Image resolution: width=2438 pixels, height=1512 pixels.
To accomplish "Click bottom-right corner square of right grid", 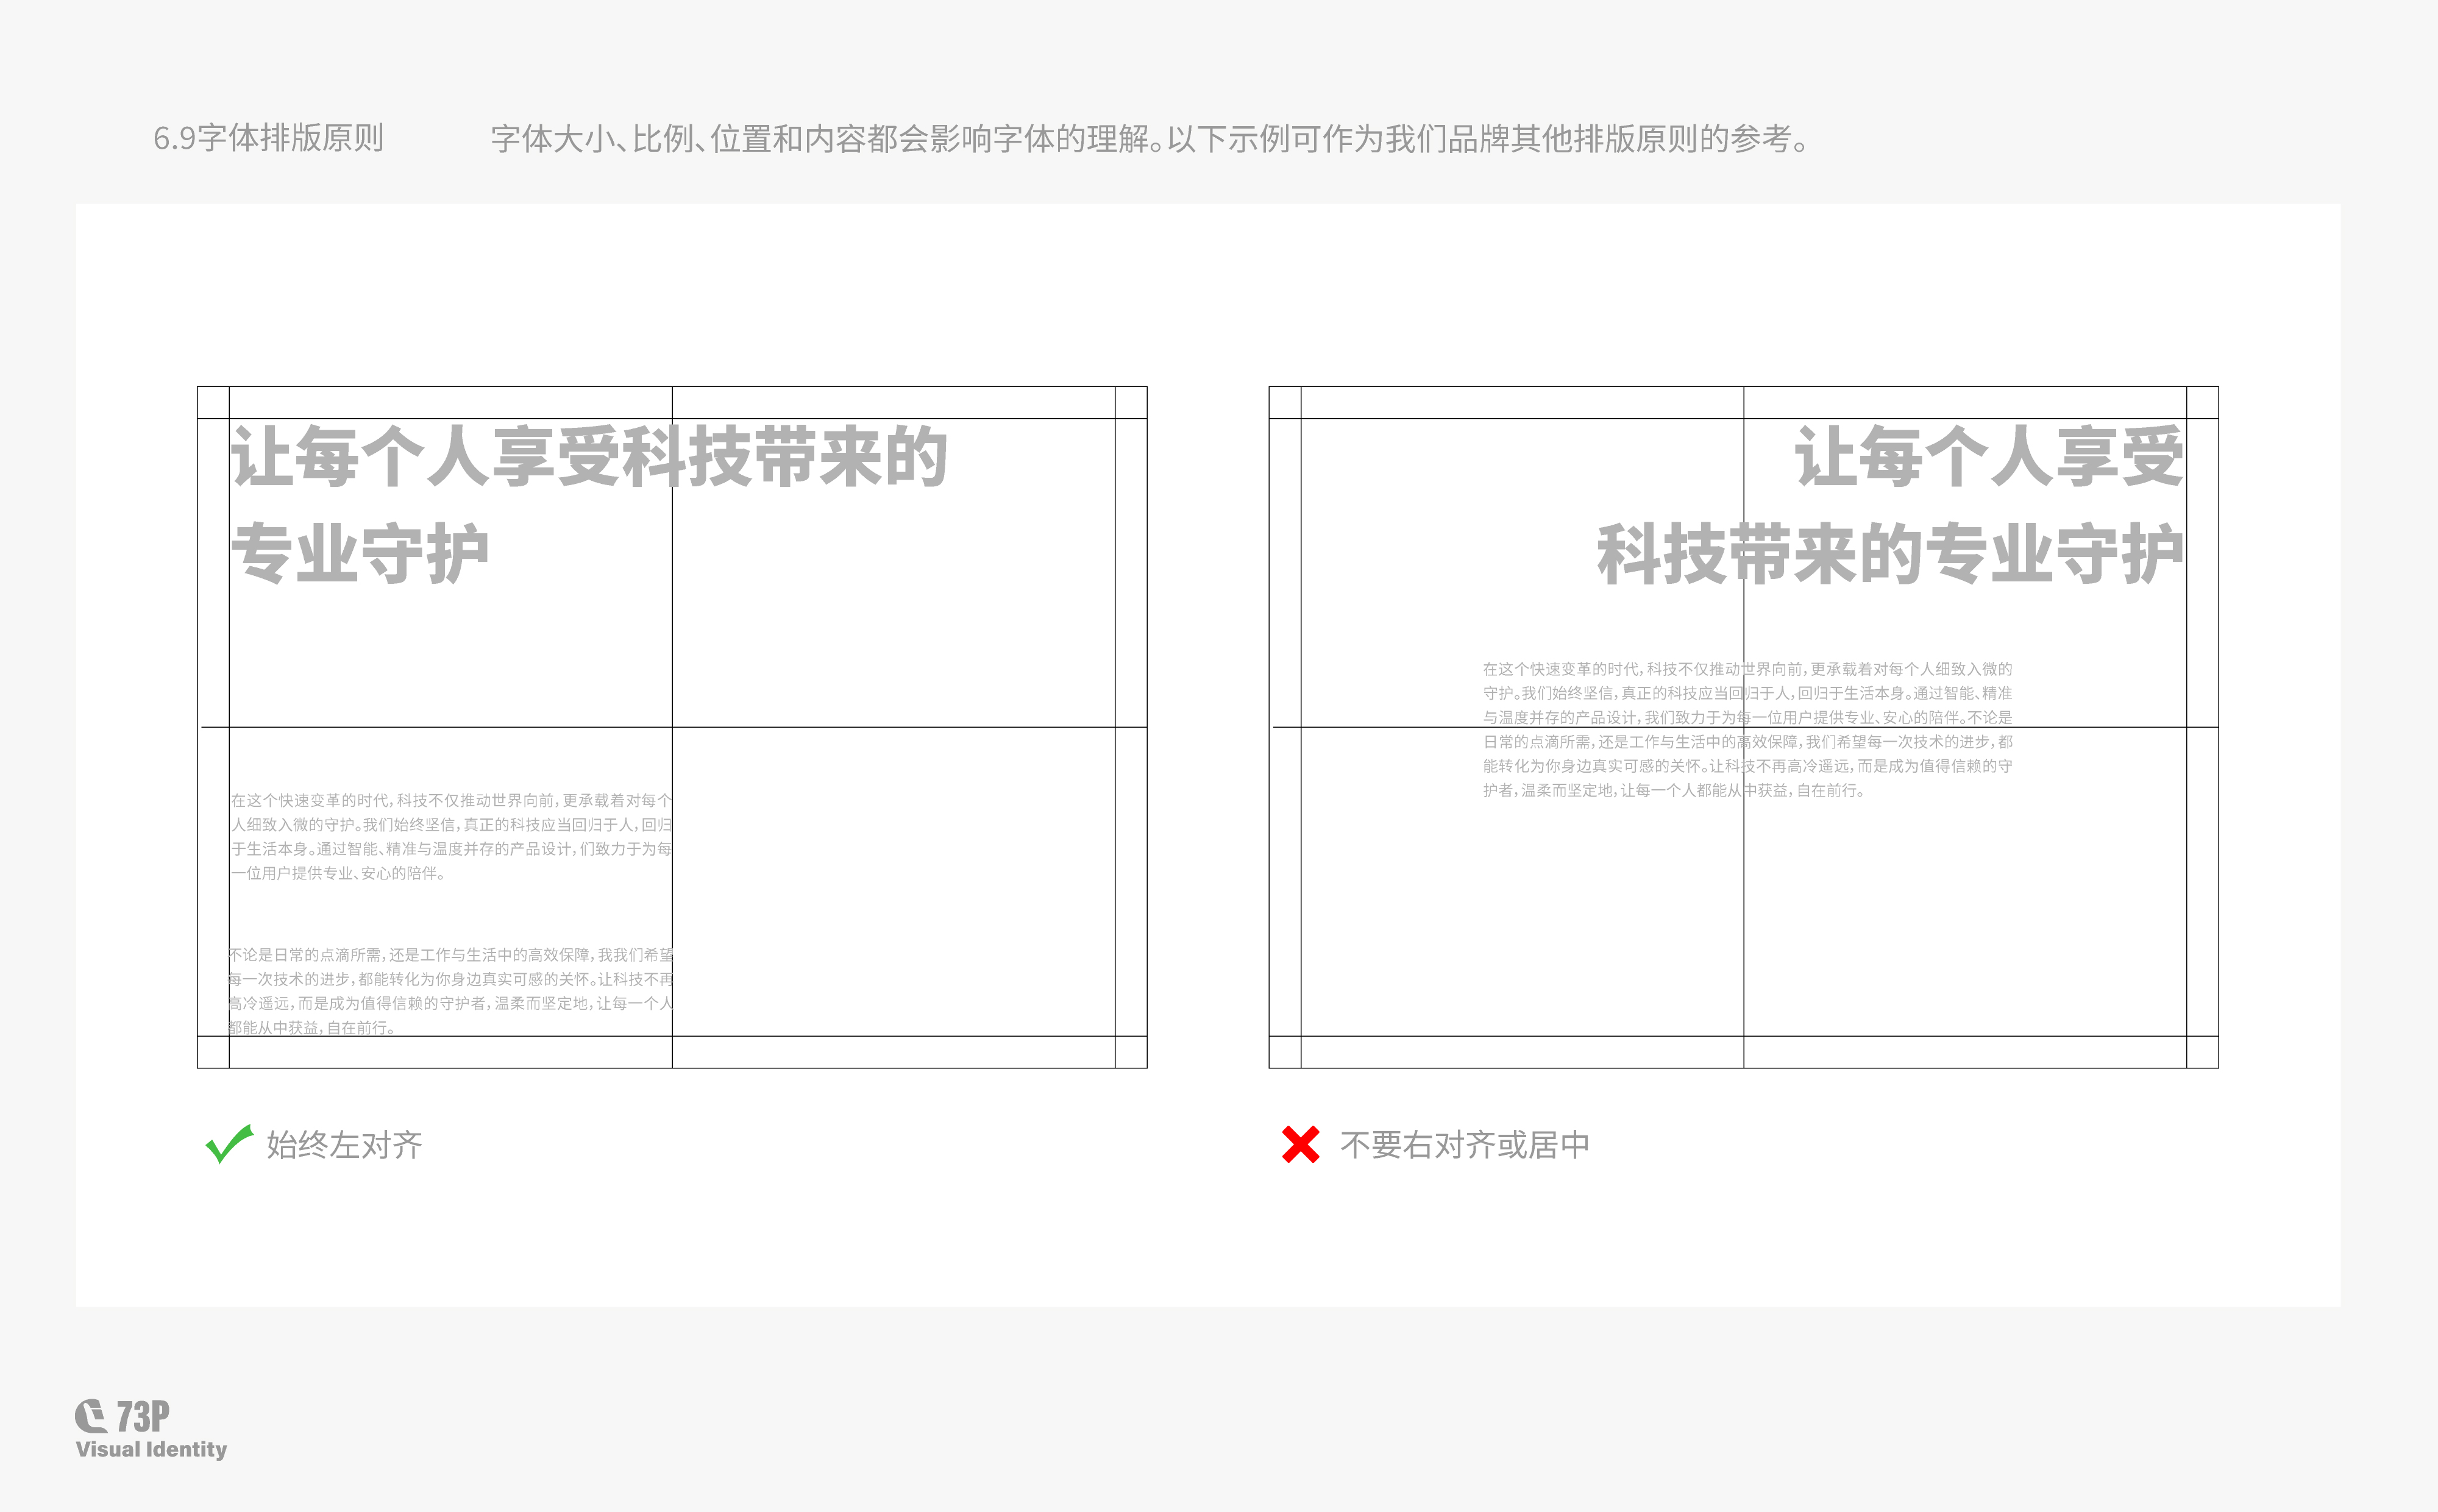I will click(2202, 1051).
